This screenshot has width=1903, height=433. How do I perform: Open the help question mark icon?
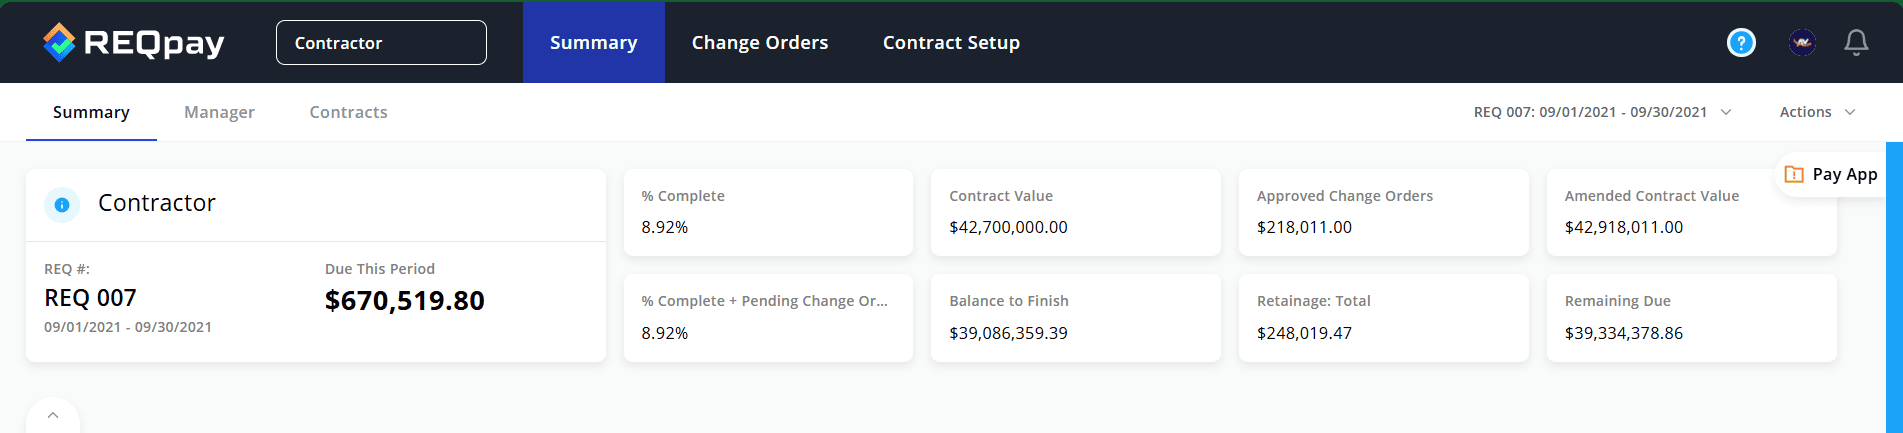[1741, 42]
